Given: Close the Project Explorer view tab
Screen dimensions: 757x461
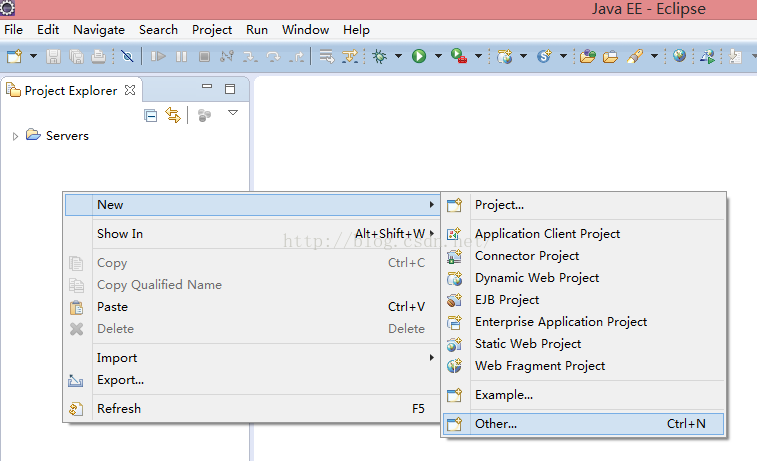Looking at the screenshot, I should coord(130,90).
